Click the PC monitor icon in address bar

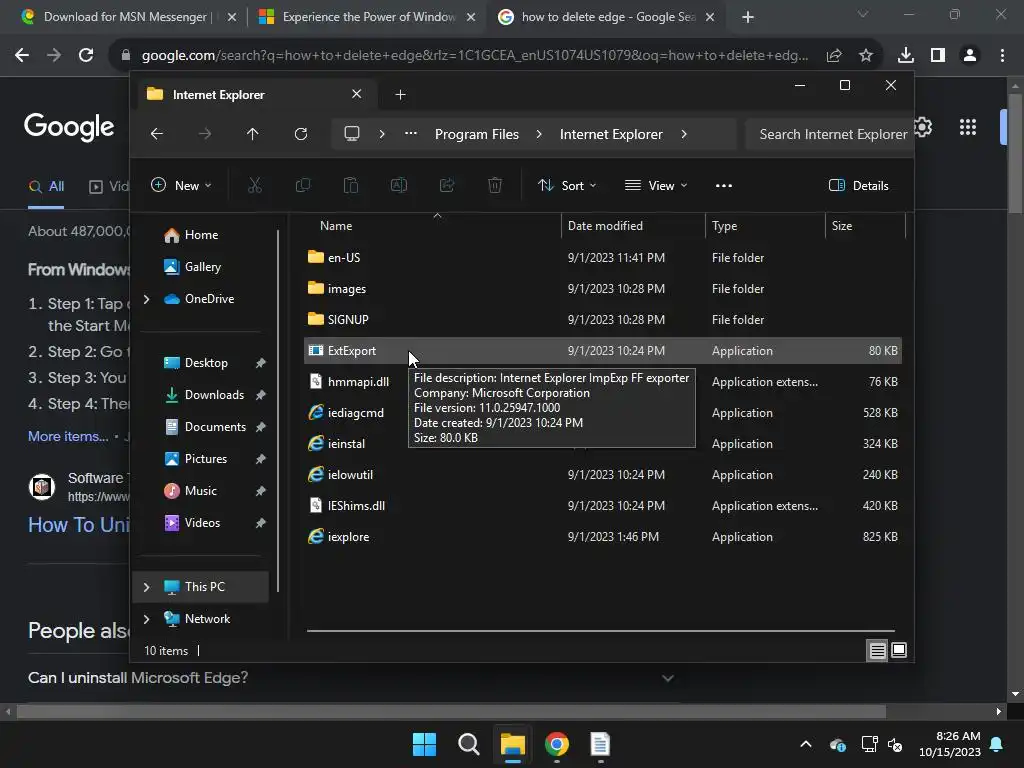[x=352, y=134]
